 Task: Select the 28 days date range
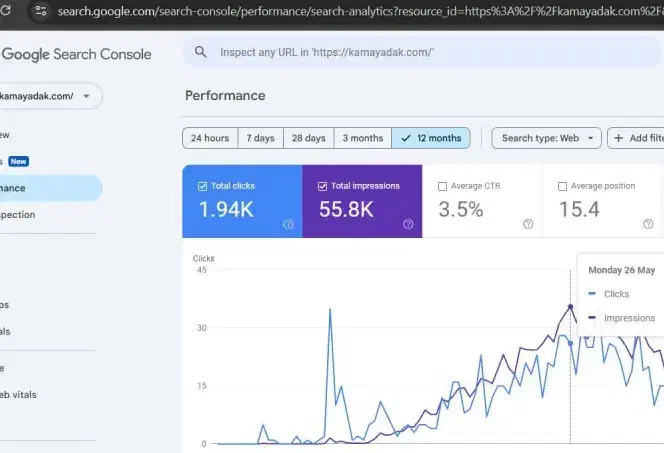click(x=308, y=138)
